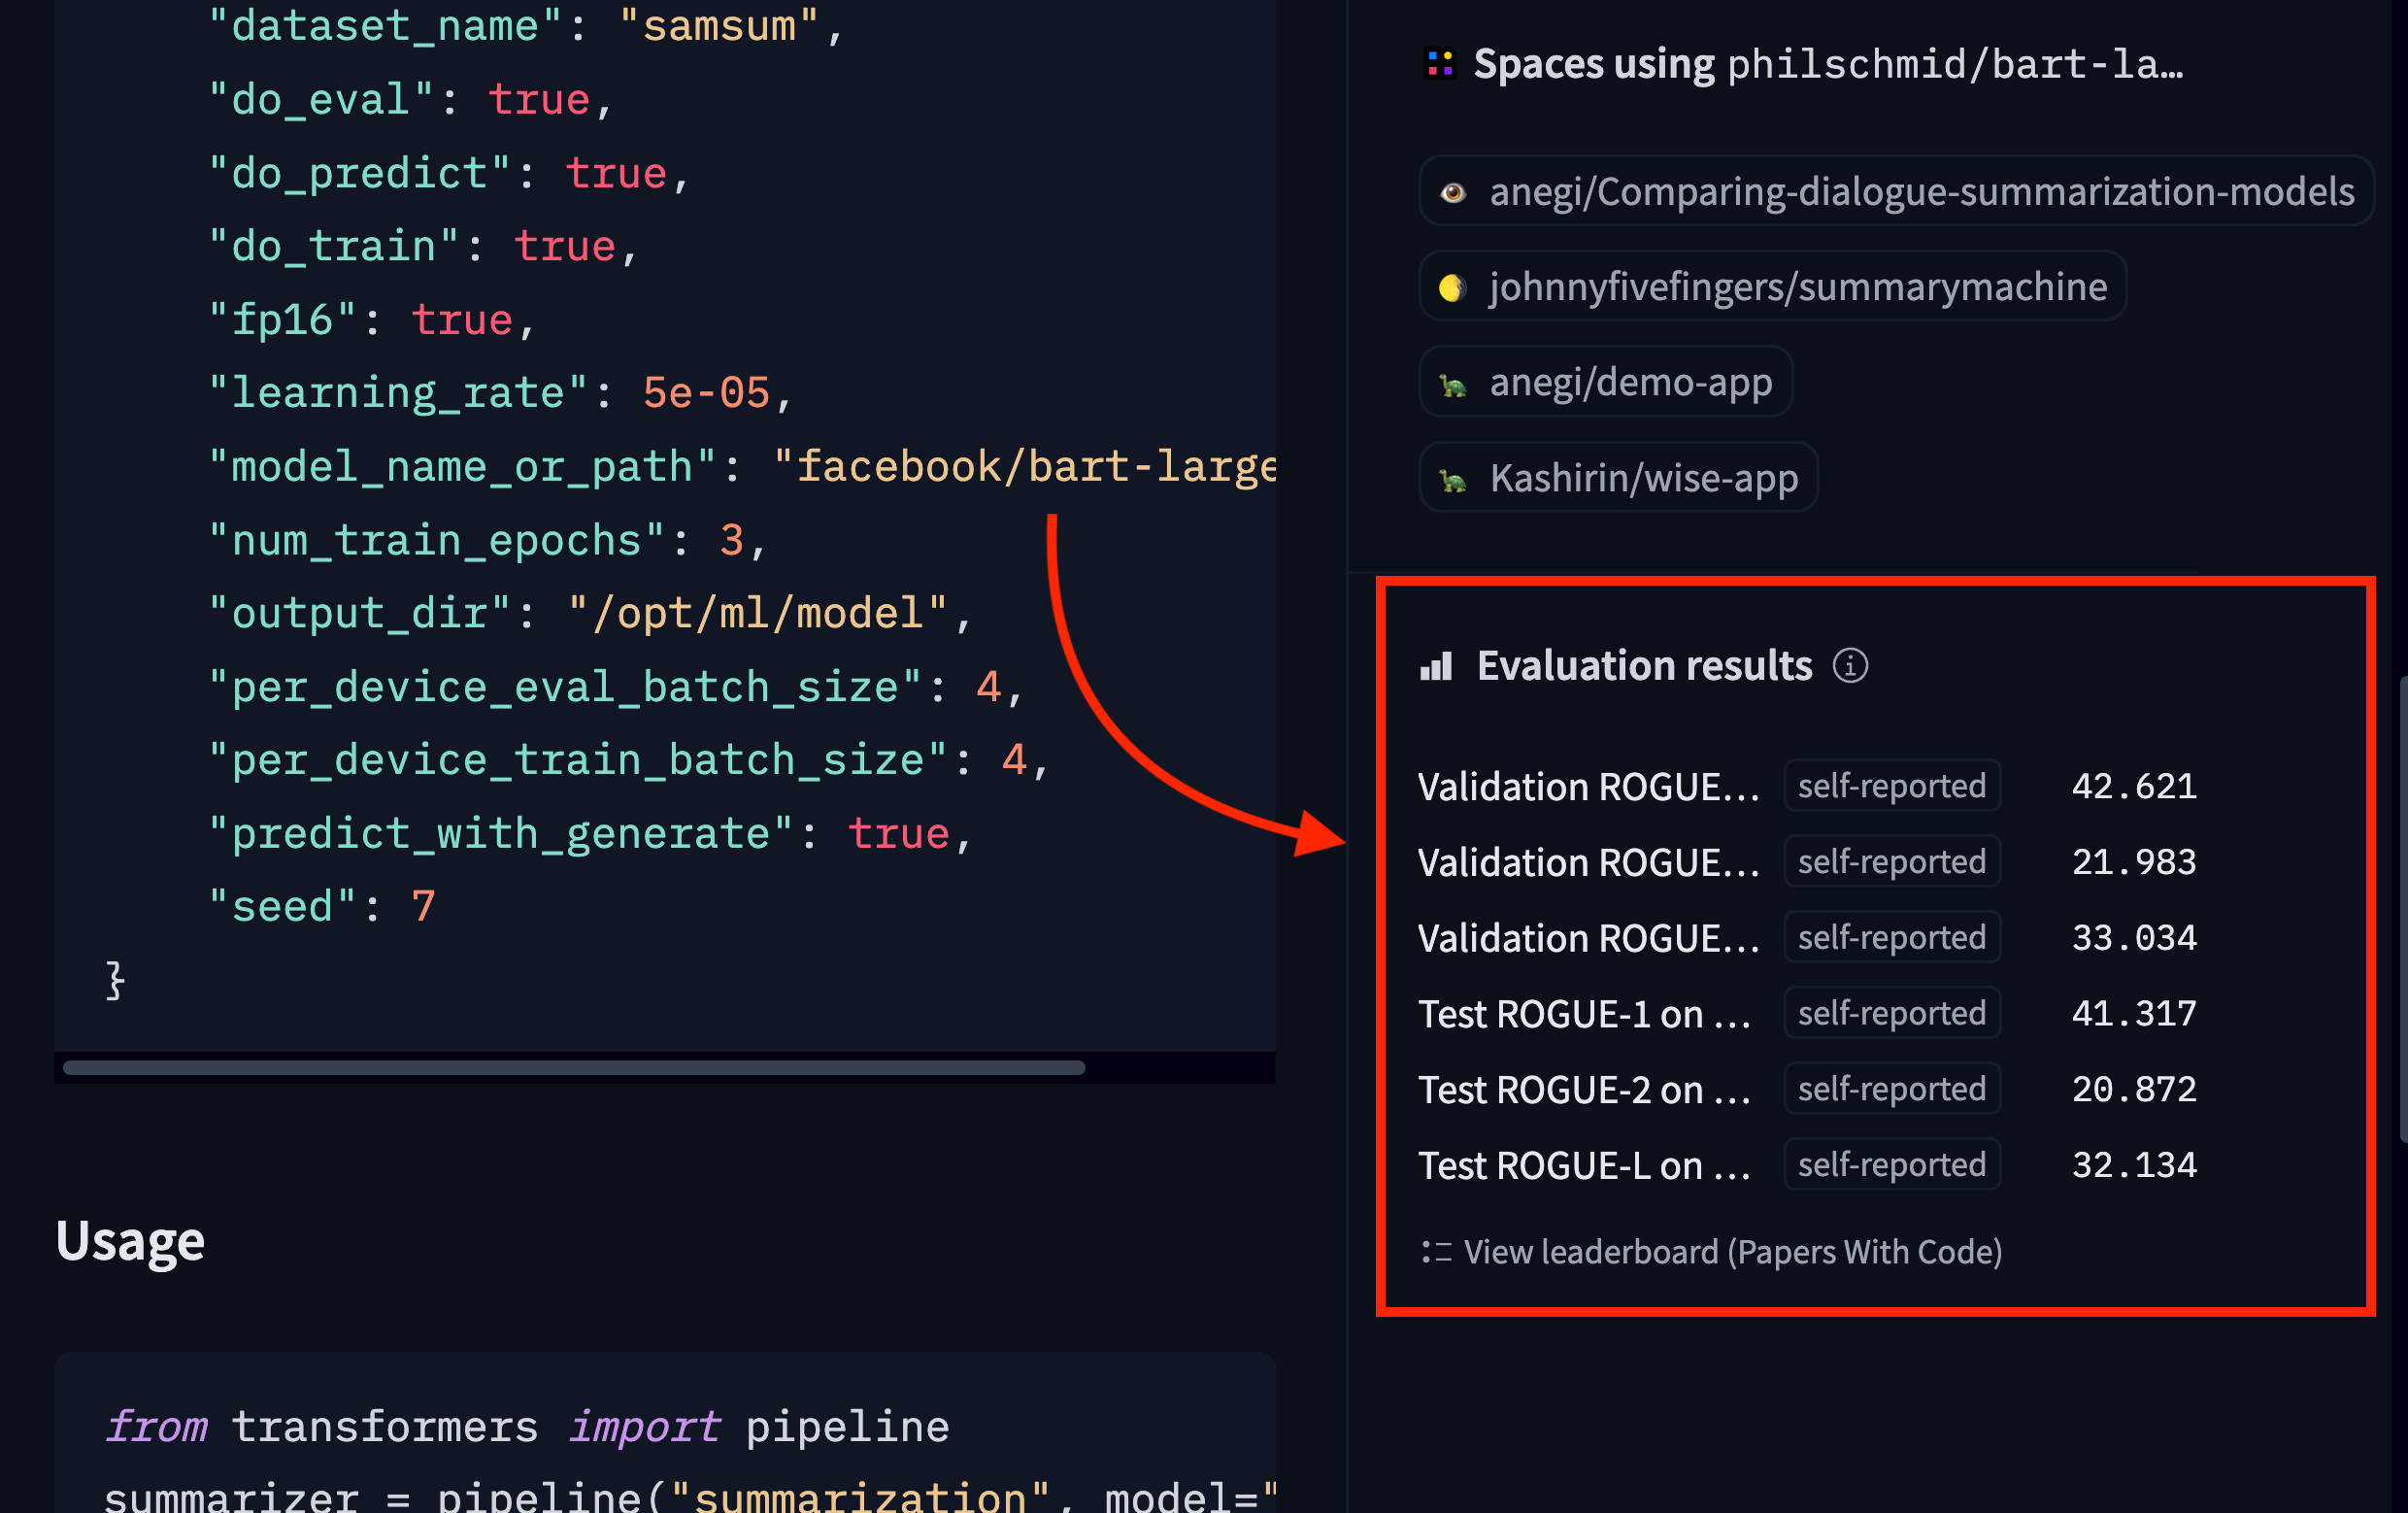
Task: Click the colorful Spaces icon
Action: [x=1439, y=64]
